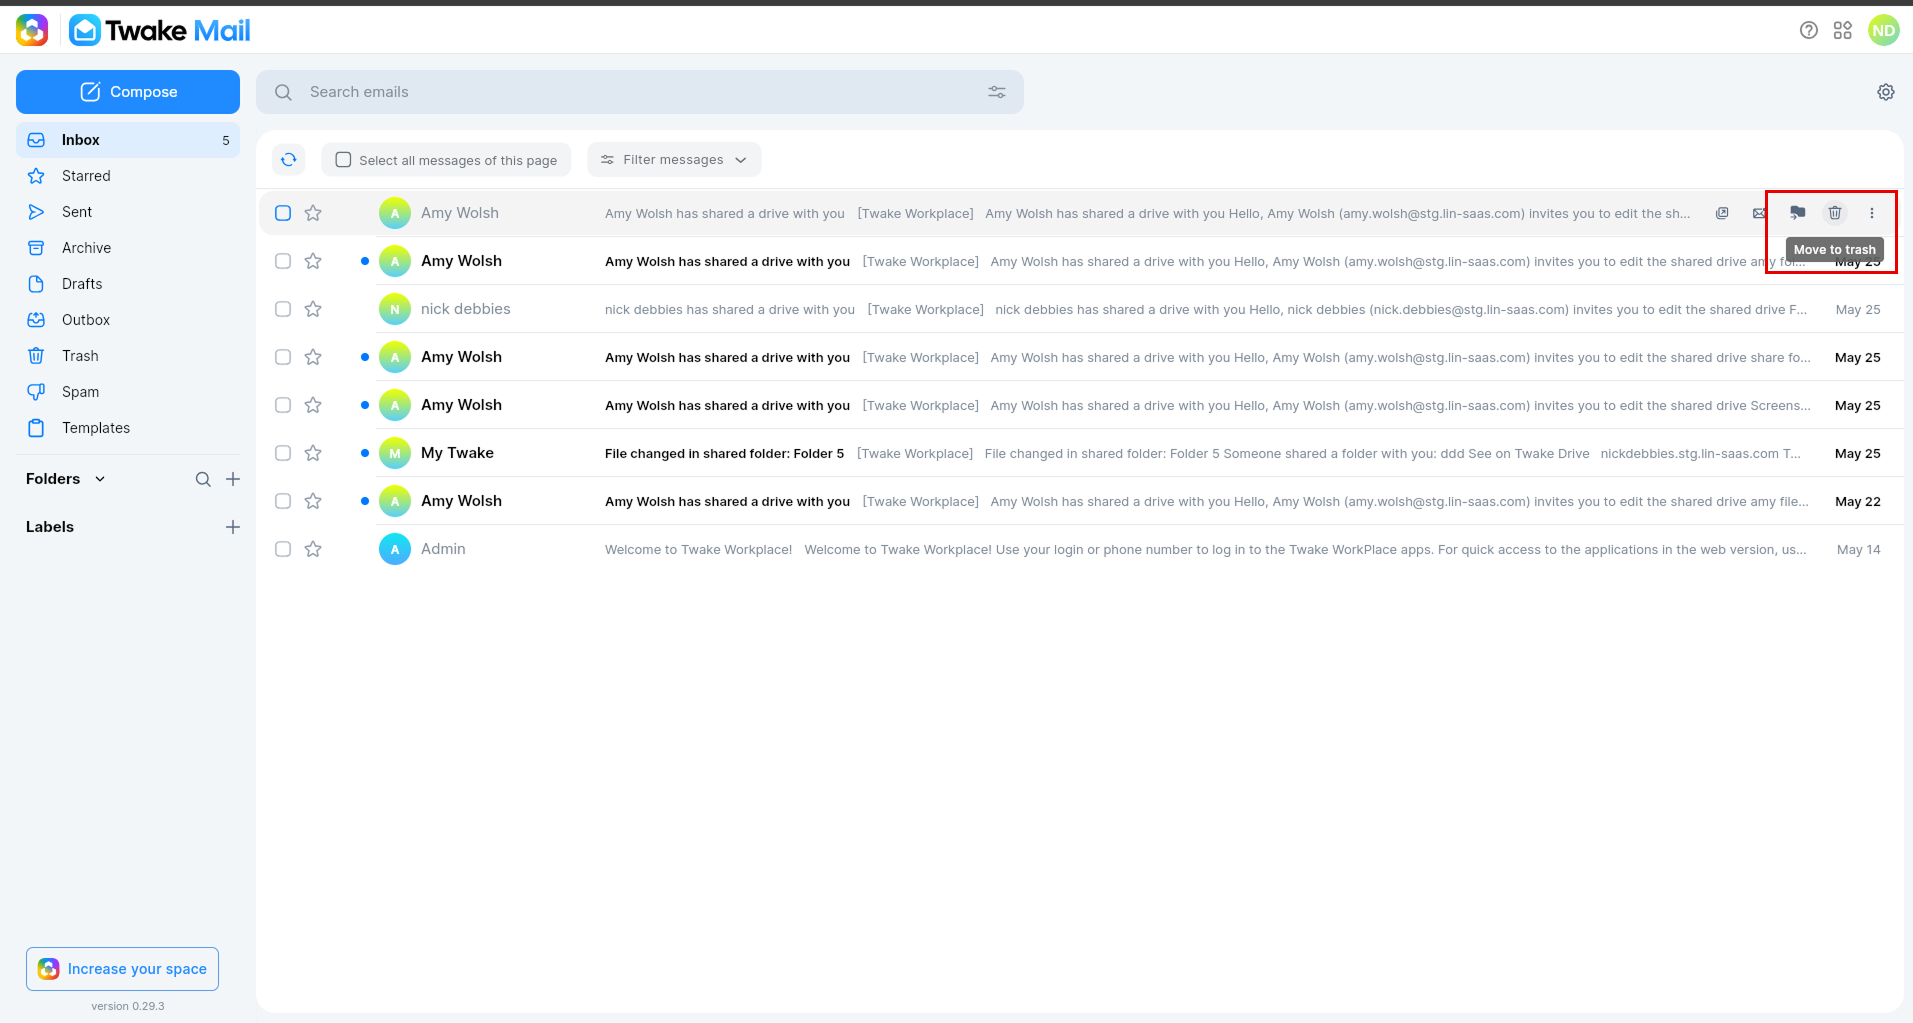This screenshot has width=1913, height=1023.
Task: Click the Move to trash icon
Action: click(1835, 212)
